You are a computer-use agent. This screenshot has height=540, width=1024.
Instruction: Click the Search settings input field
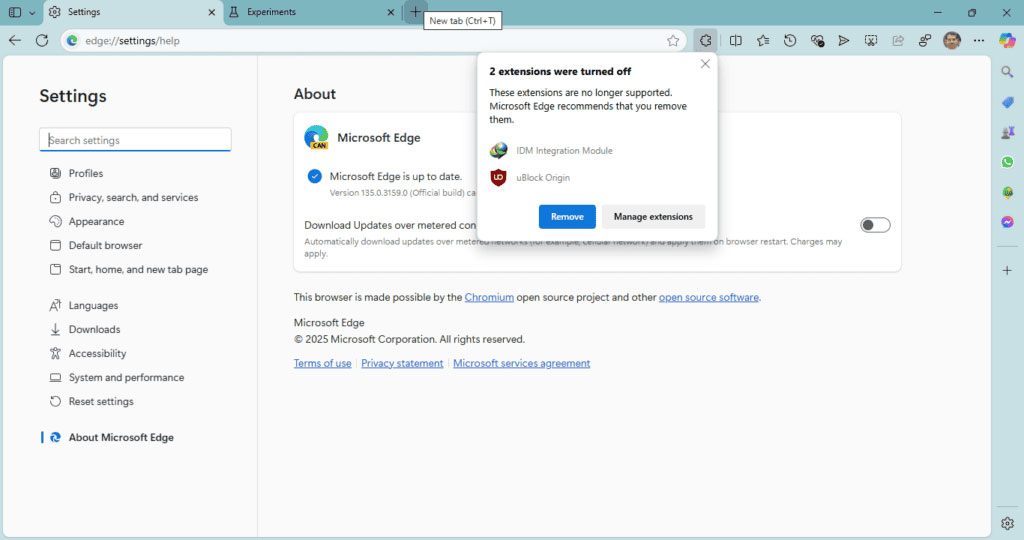137,141
